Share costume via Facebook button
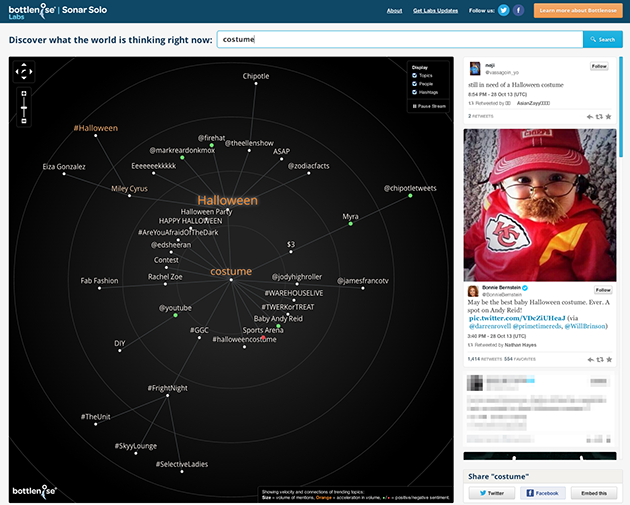This screenshot has width=630, height=505. 543,493
